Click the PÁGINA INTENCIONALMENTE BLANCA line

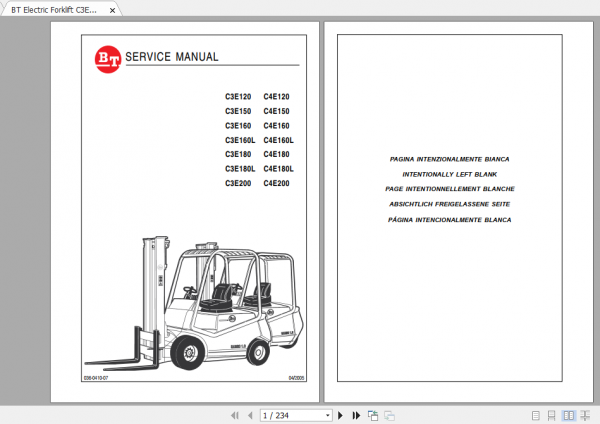(450, 220)
